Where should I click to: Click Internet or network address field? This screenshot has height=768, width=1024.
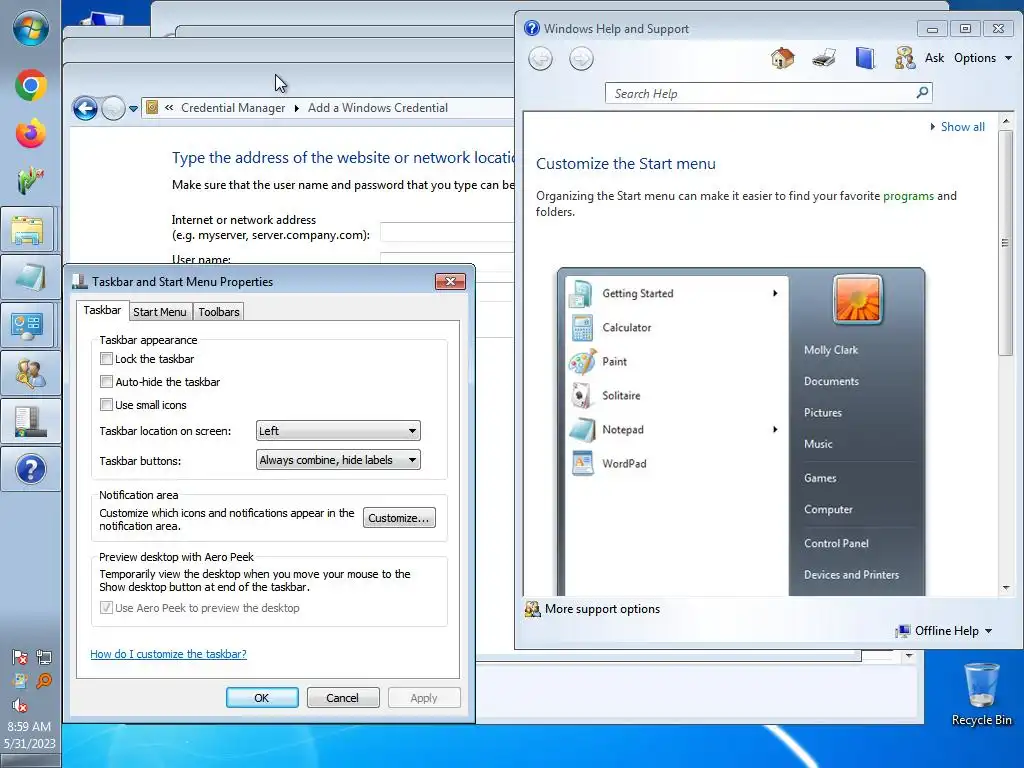[x=447, y=232]
